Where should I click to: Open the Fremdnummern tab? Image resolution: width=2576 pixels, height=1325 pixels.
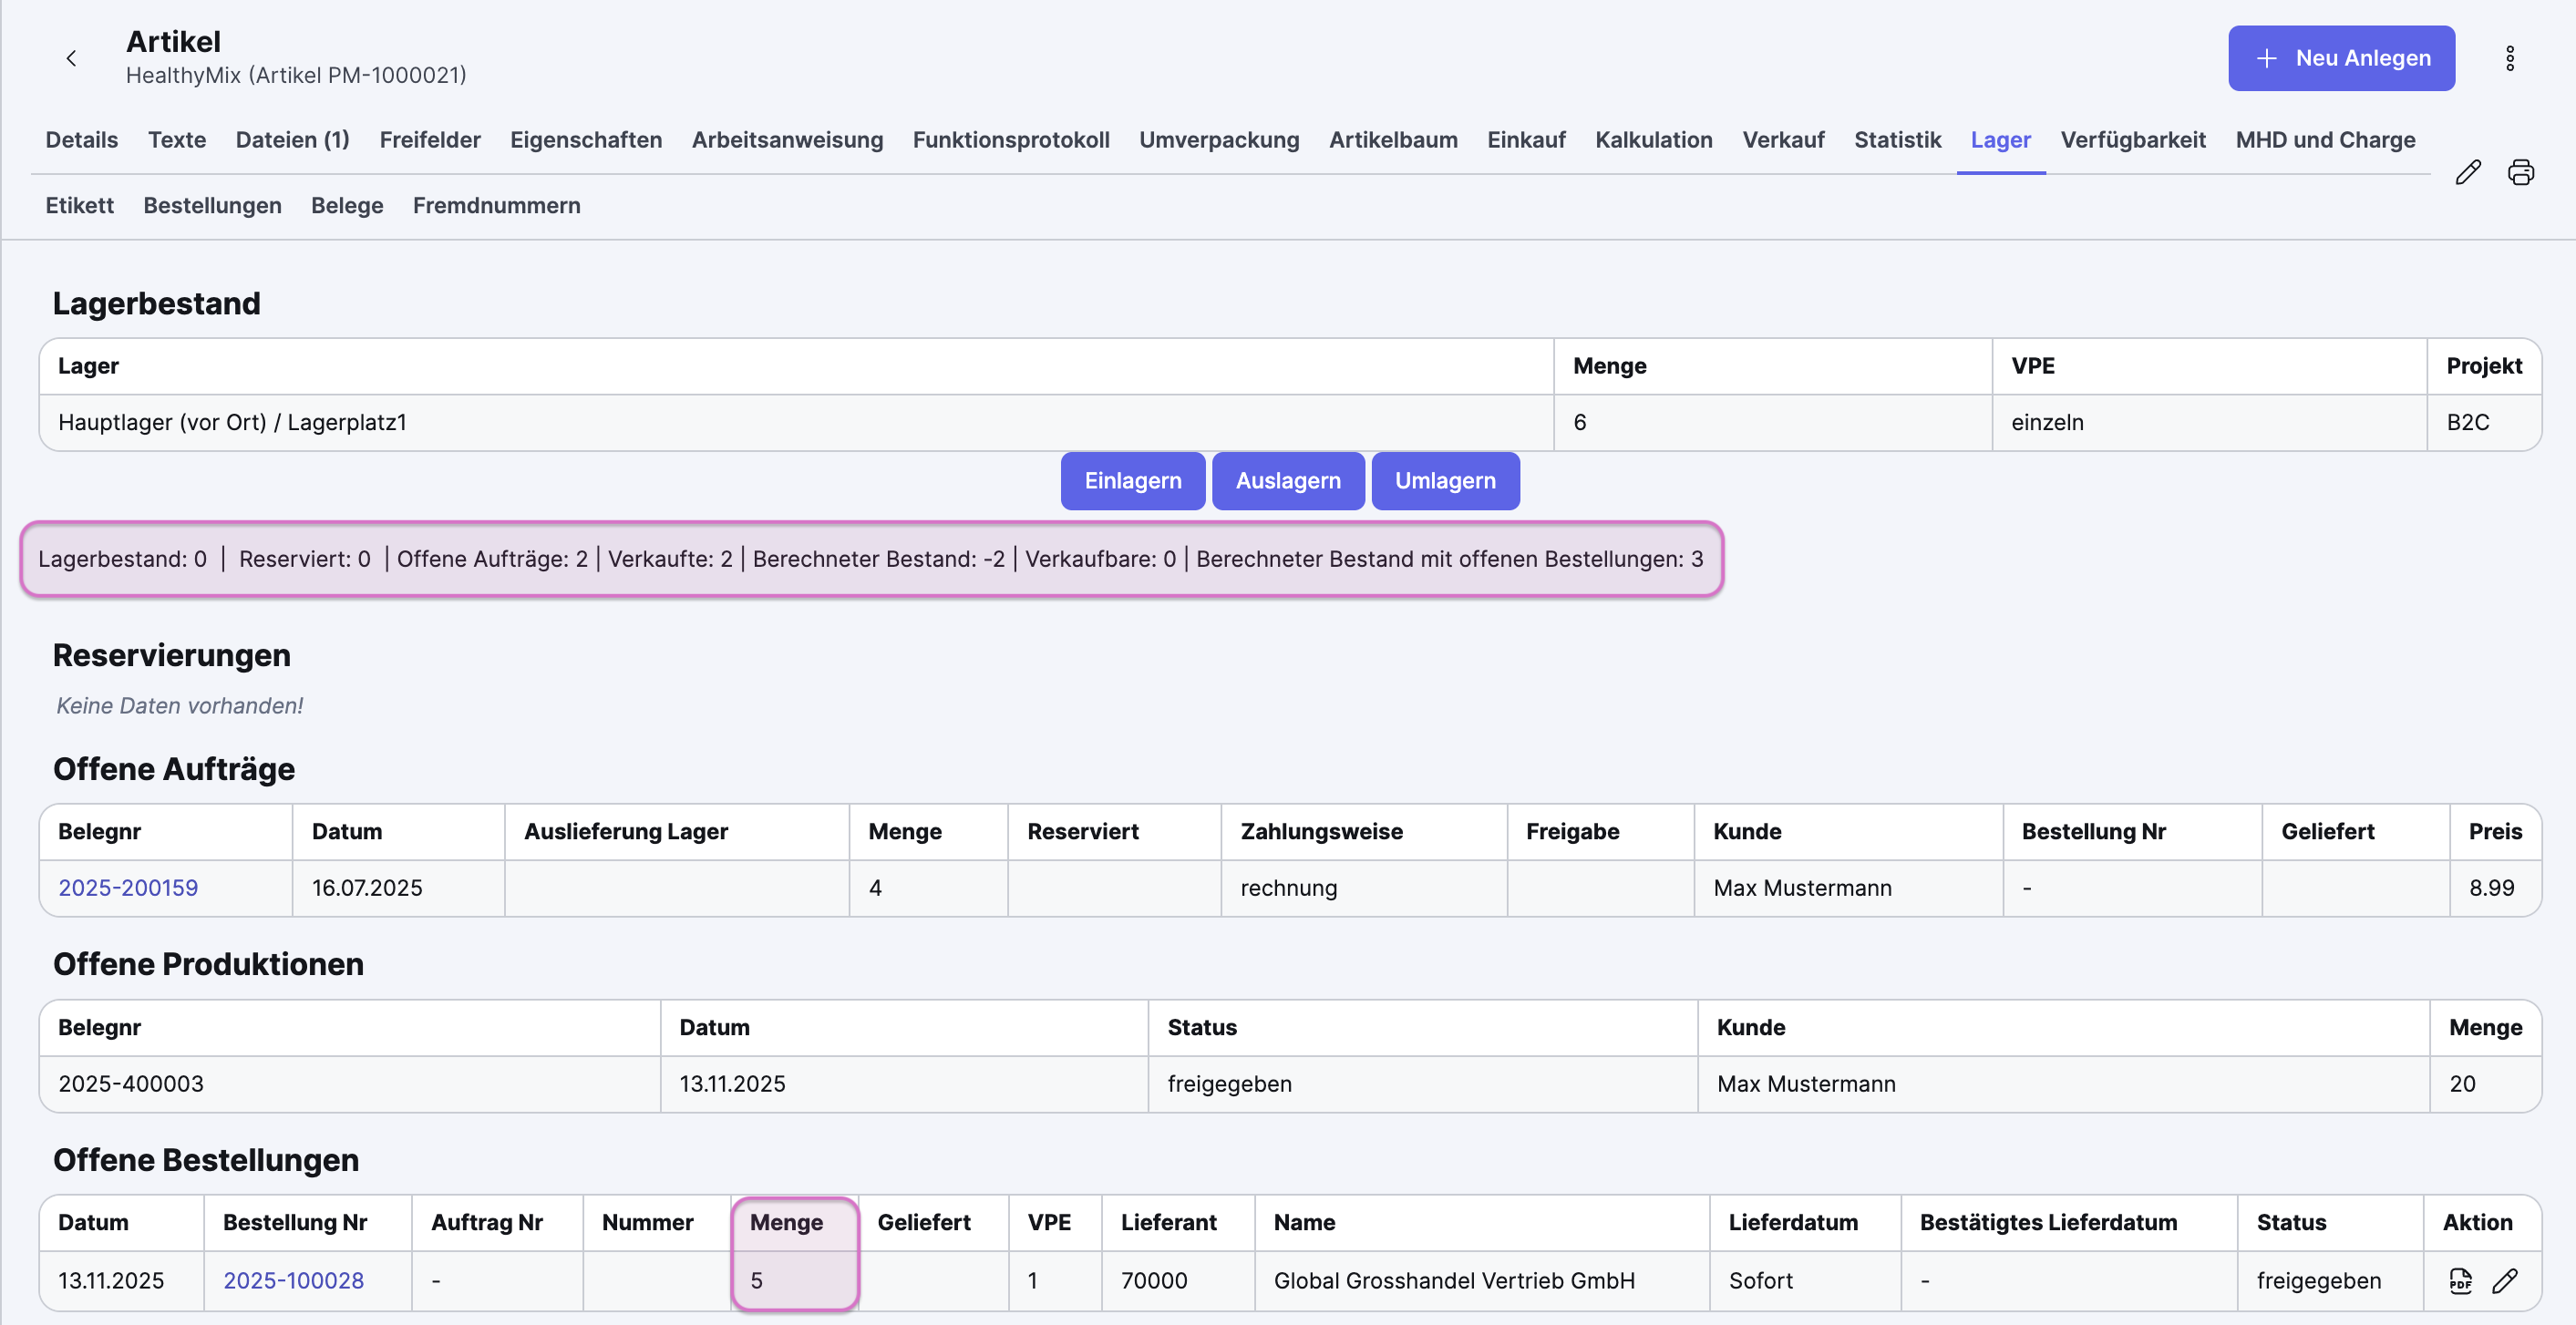pos(496,205)
